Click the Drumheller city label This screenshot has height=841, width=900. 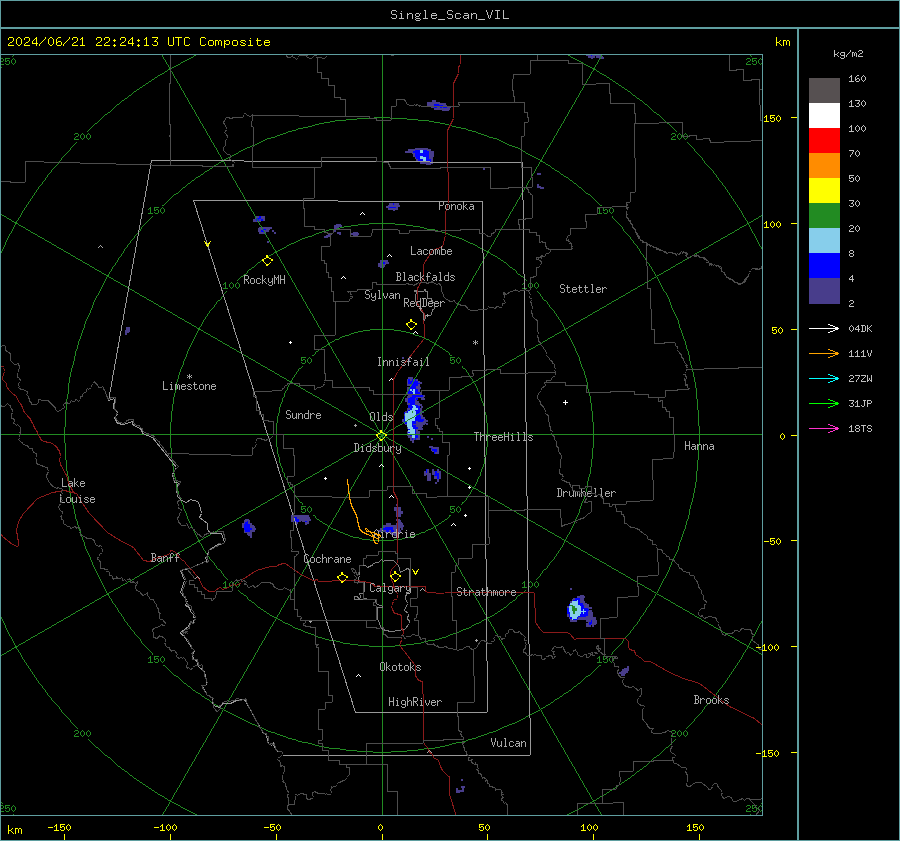click(586, 493)
